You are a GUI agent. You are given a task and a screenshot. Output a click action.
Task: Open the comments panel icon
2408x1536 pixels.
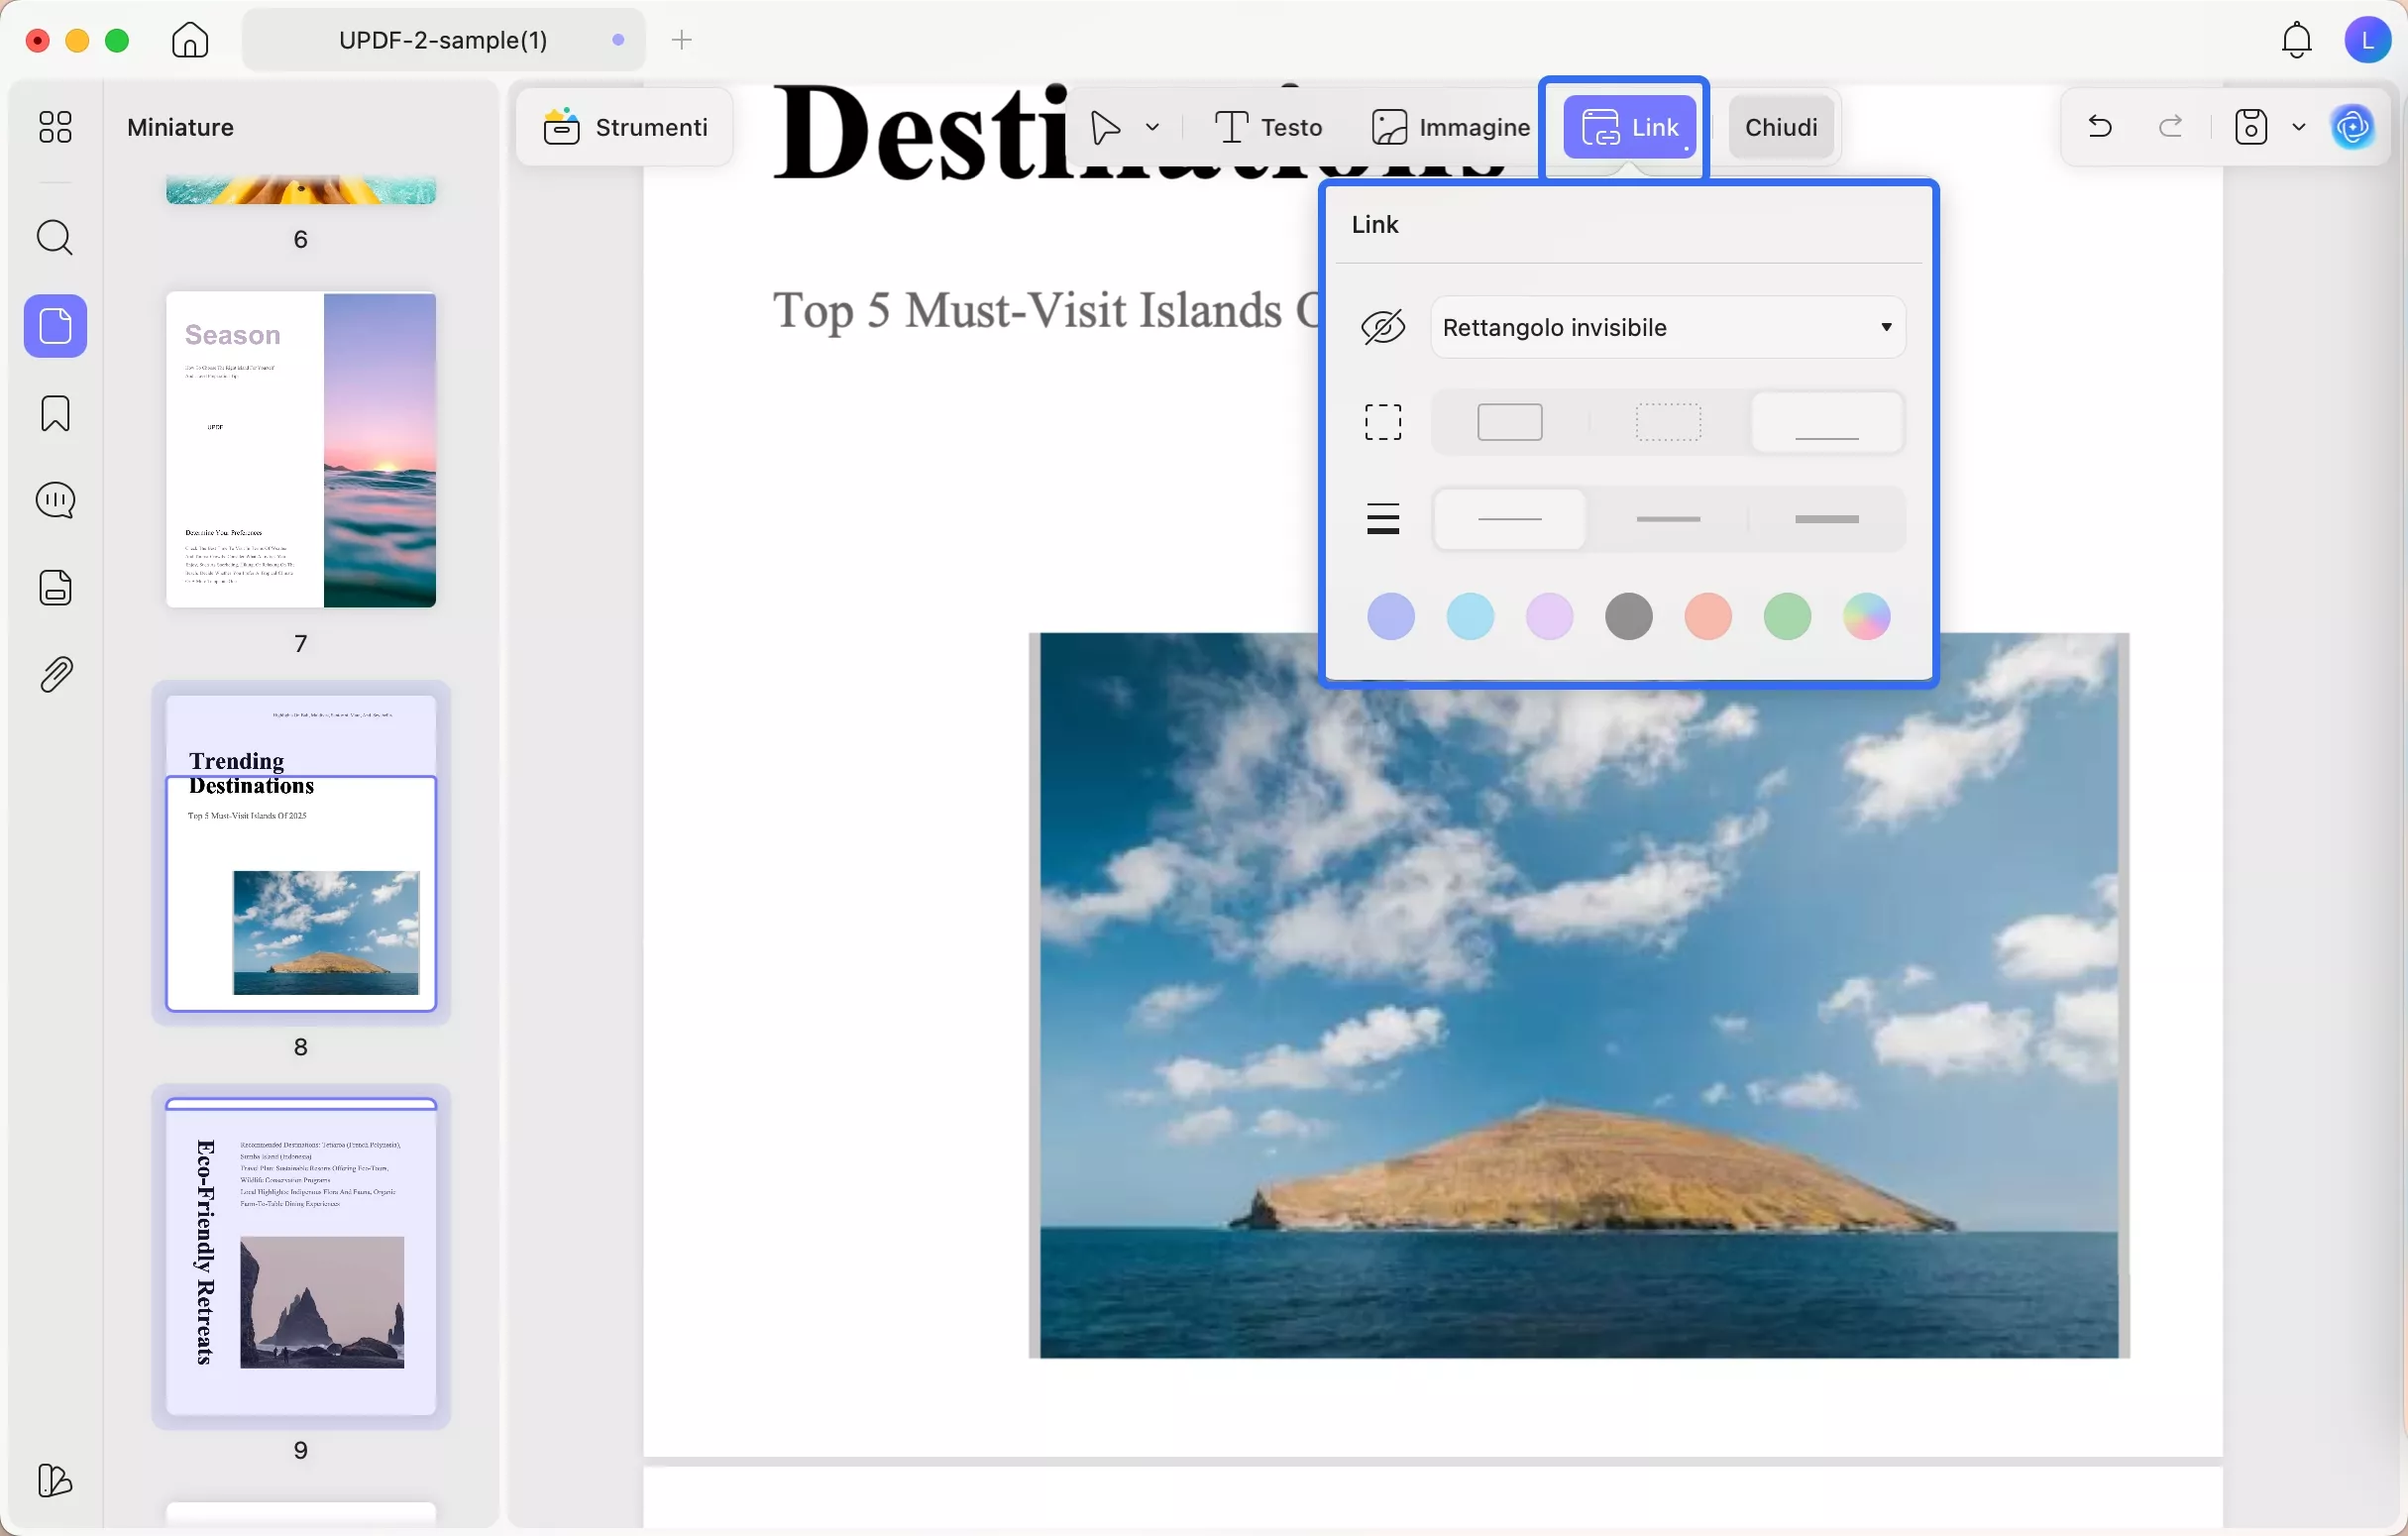click(x=55, y=500)
